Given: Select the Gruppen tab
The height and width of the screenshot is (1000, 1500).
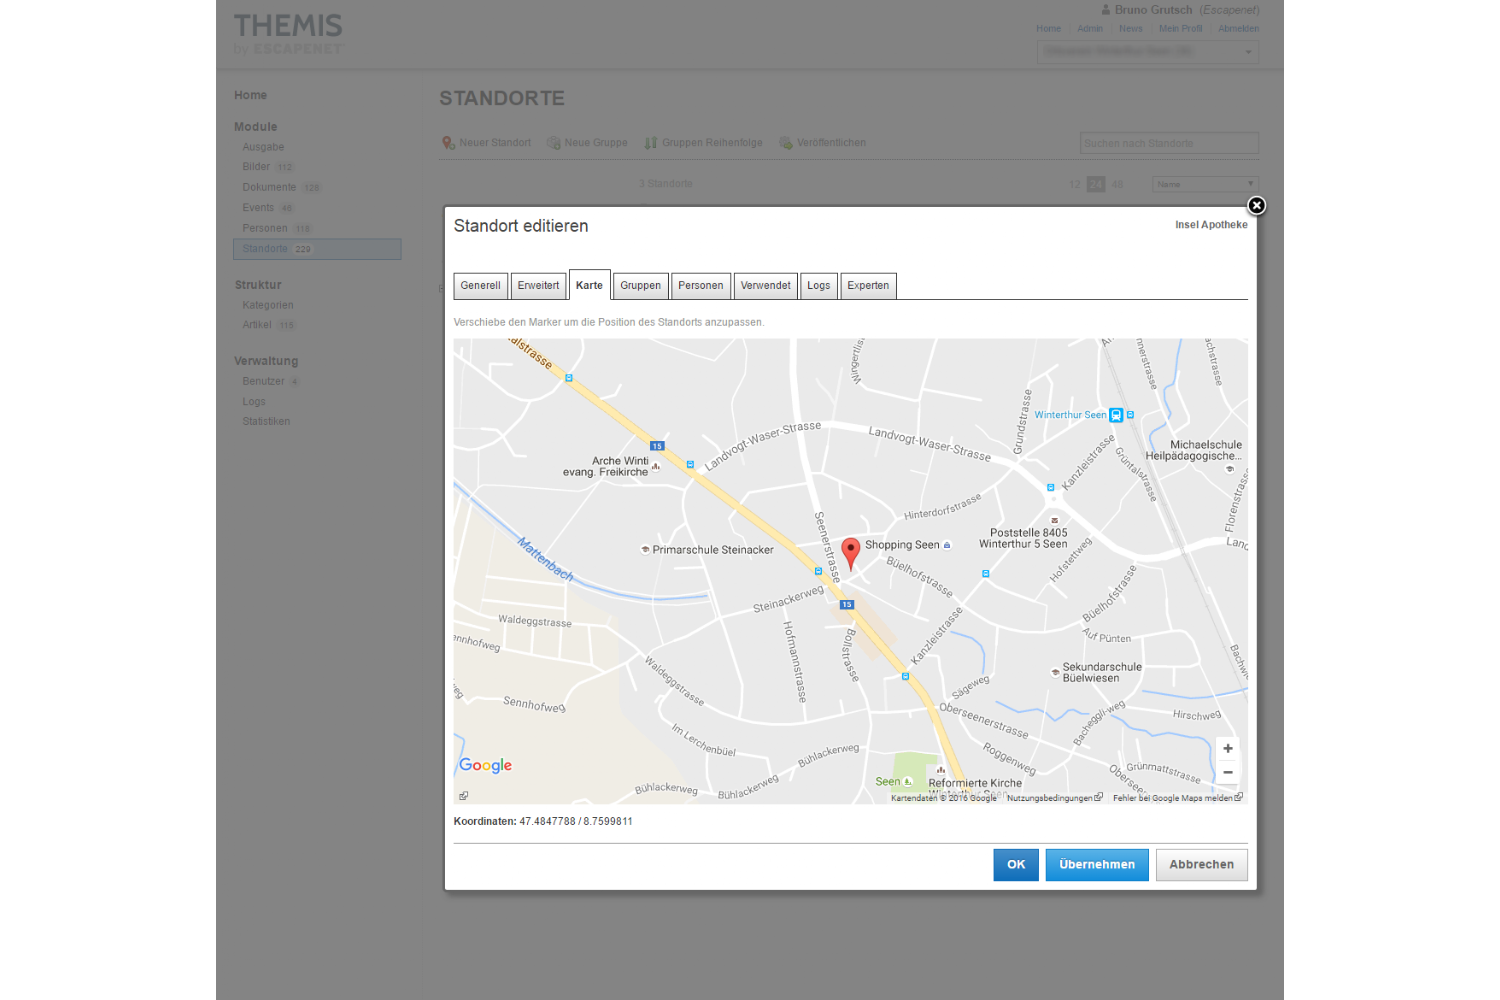Looking at the screenshot, I should (x=640, y=286).
